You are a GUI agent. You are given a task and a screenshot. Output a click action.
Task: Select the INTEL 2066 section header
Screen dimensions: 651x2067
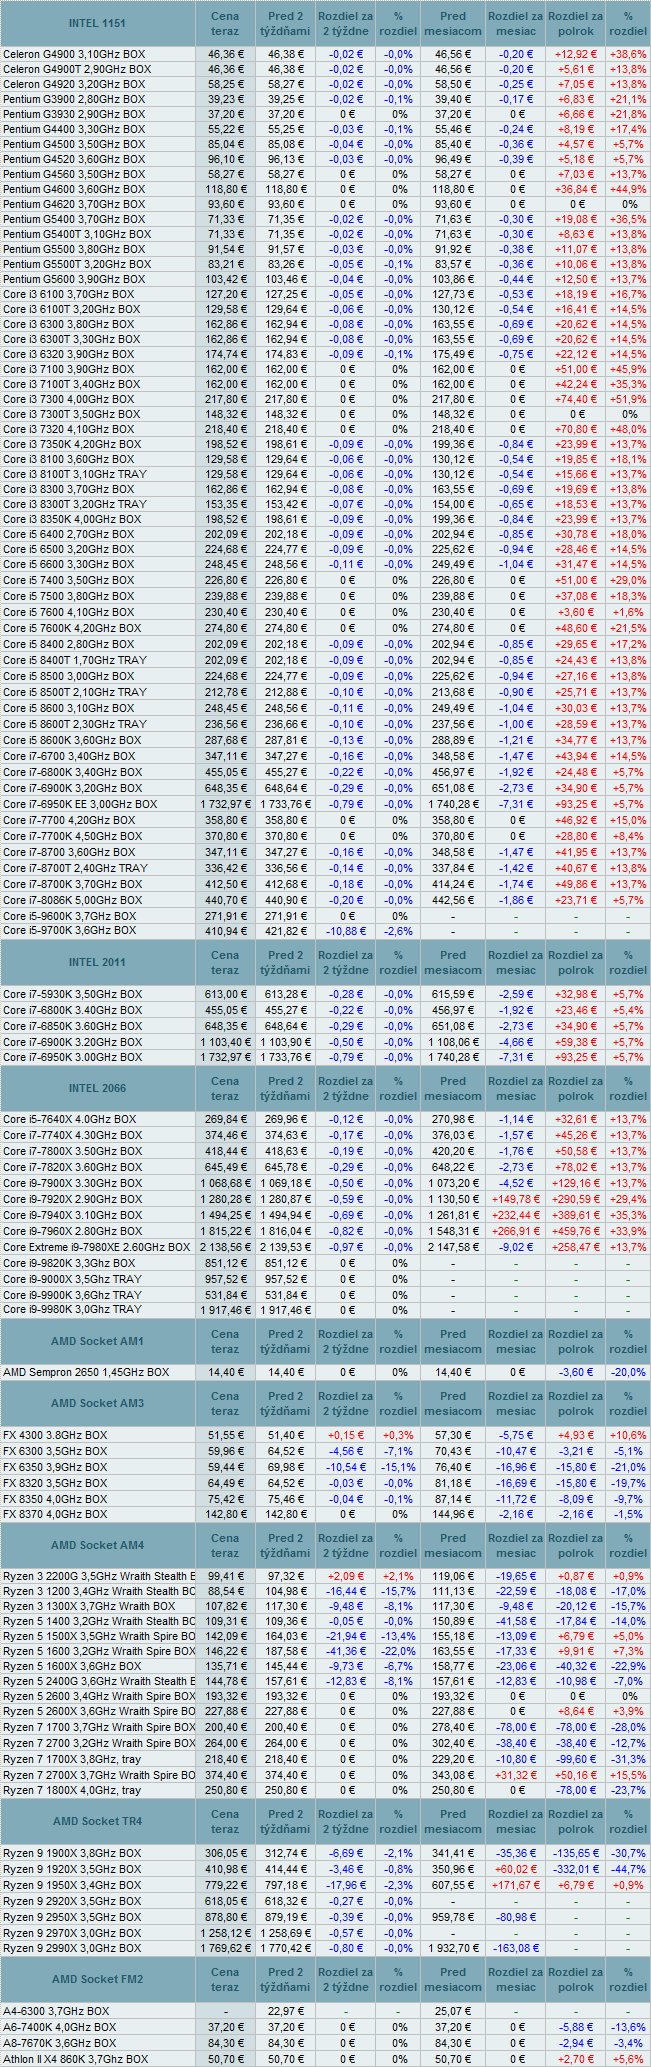click(98, 1088)
